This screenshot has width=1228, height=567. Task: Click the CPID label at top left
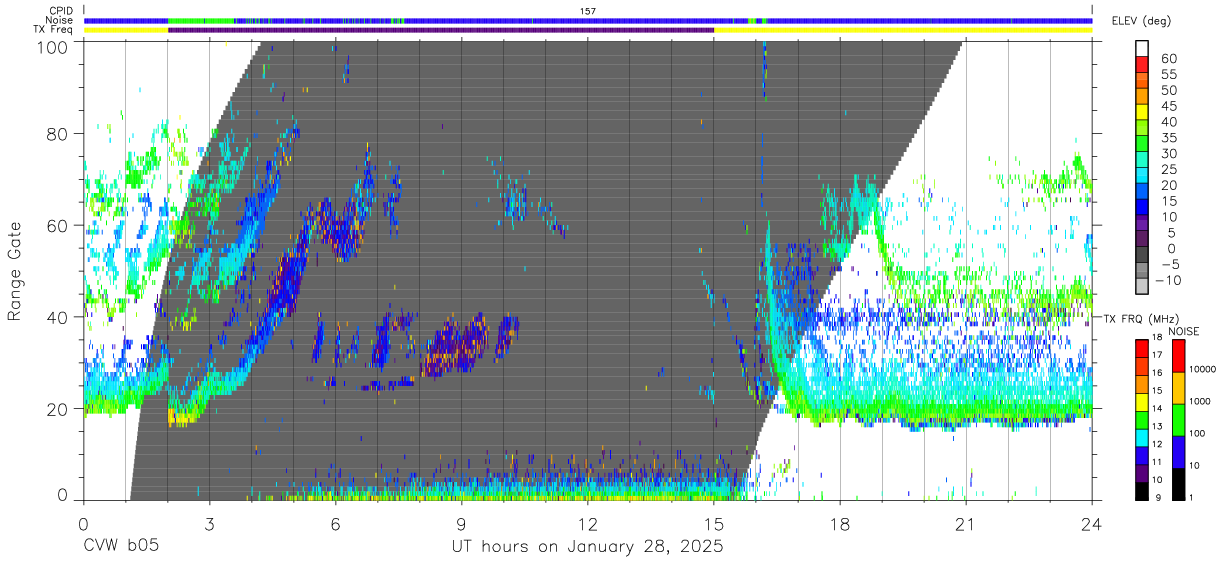tap(60, 11)
